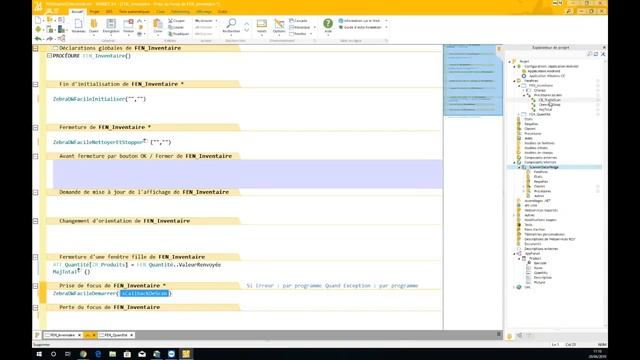This screenshot has height=360, width=640.
Task: Click the Volets ribbon icon
Action: (262, 26)
